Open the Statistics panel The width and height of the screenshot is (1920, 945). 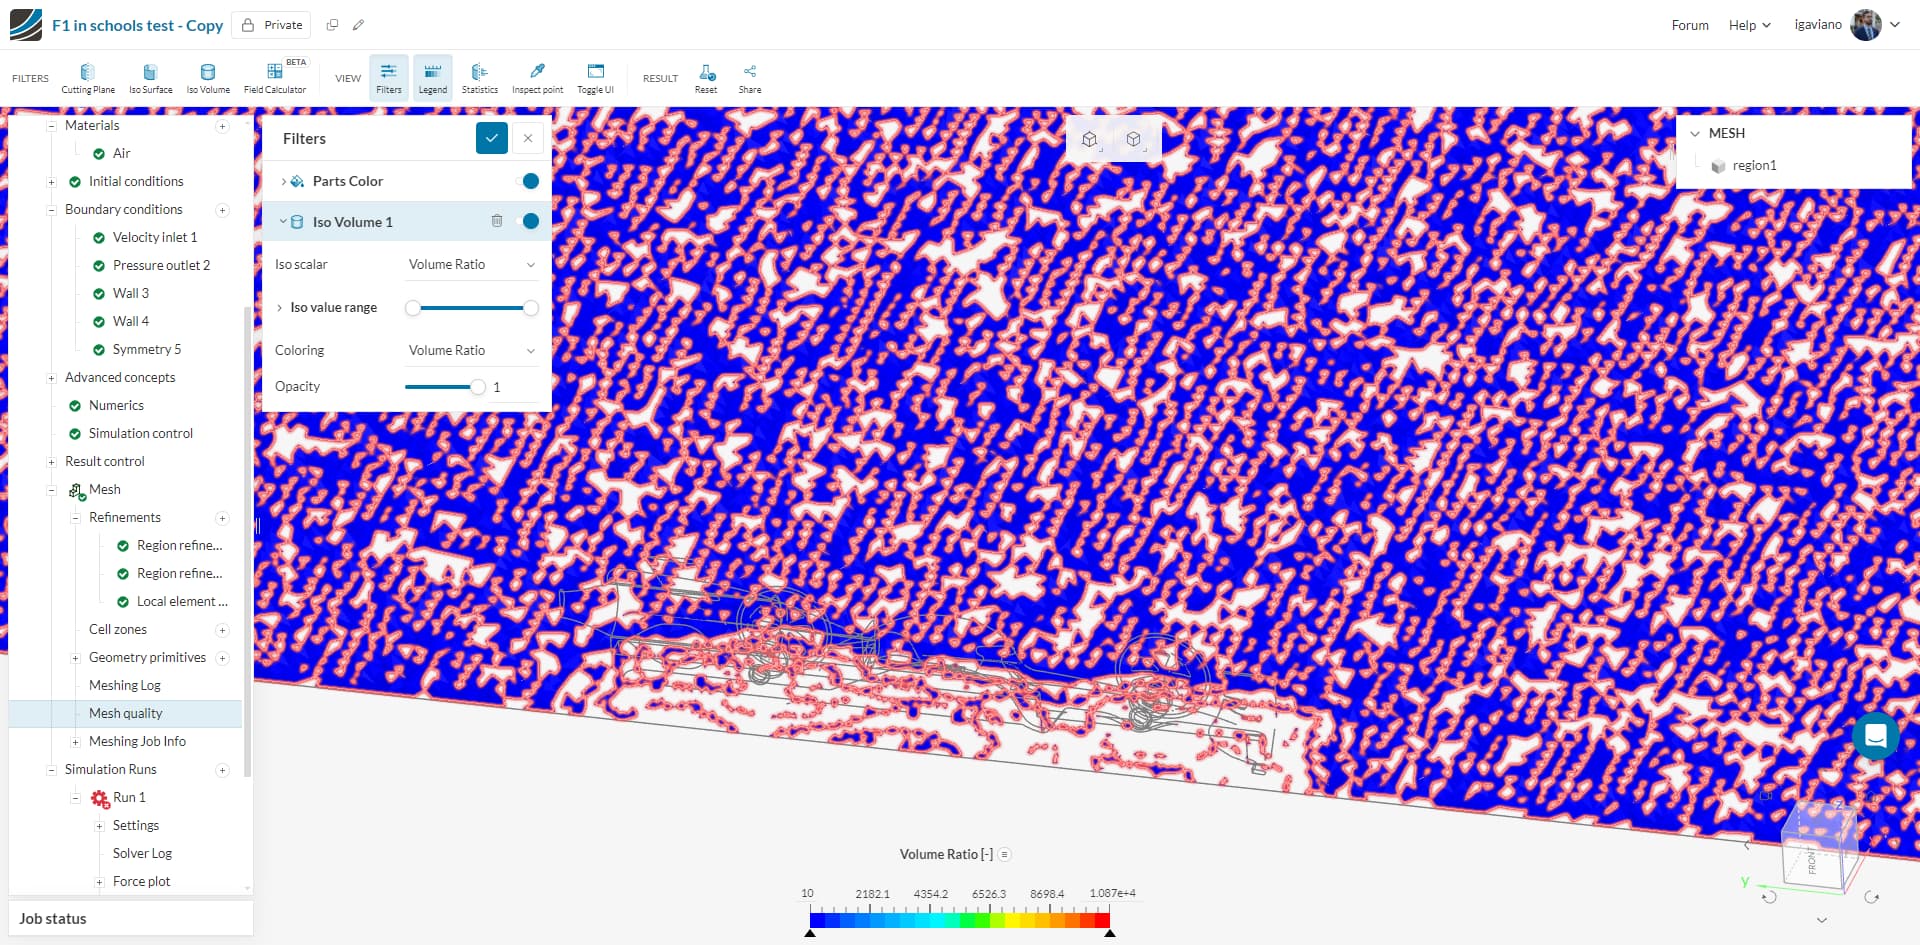[x=480, y=77]
